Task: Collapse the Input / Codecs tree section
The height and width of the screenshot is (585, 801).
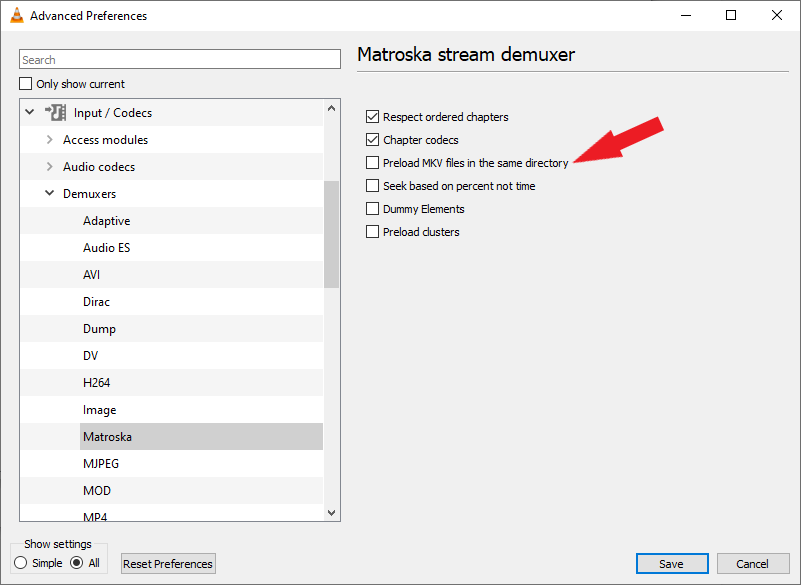Action: pos(30,111)
